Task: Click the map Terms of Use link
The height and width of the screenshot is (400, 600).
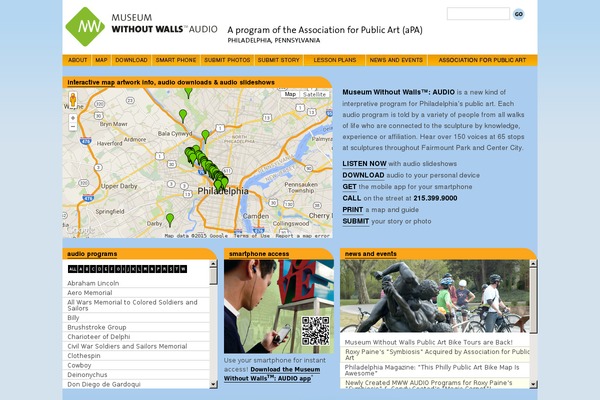Action: [x=252, y=236]
